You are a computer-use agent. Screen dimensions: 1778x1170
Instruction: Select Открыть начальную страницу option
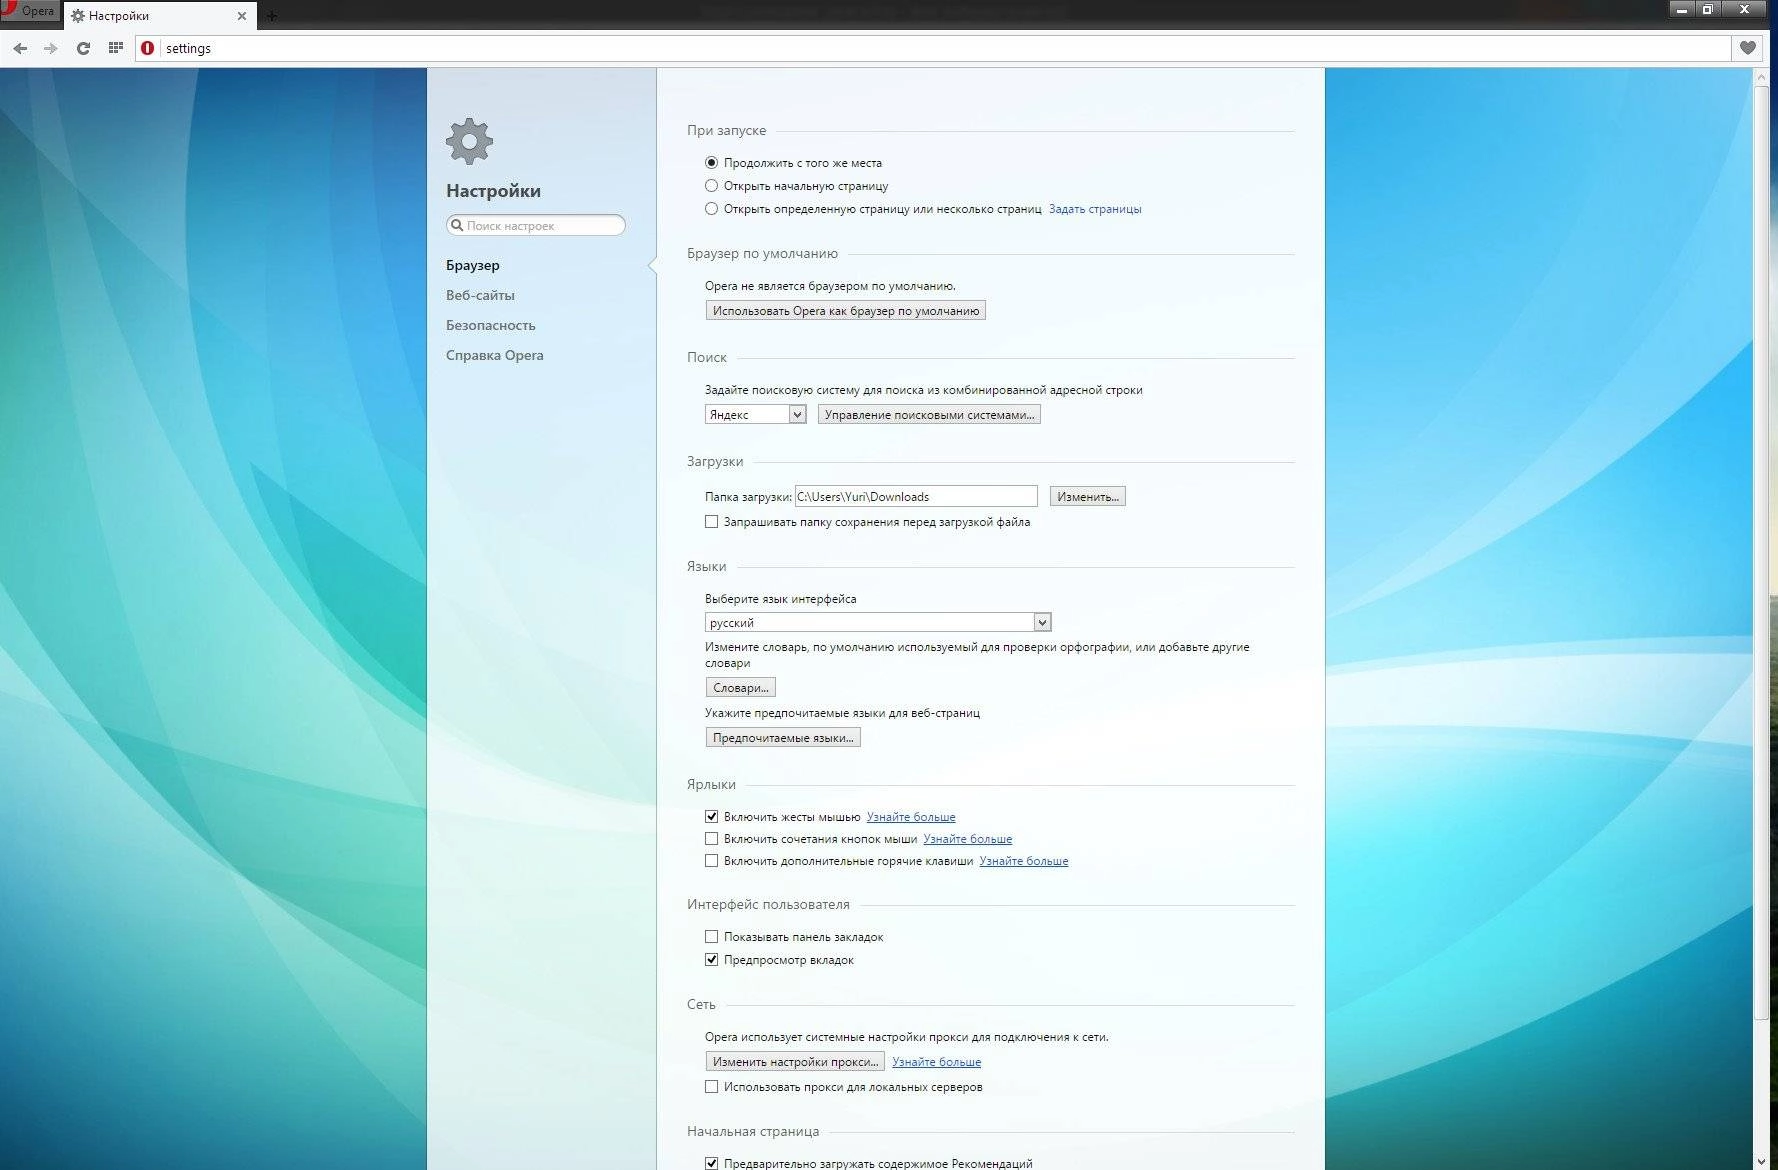tap(711, 185)
